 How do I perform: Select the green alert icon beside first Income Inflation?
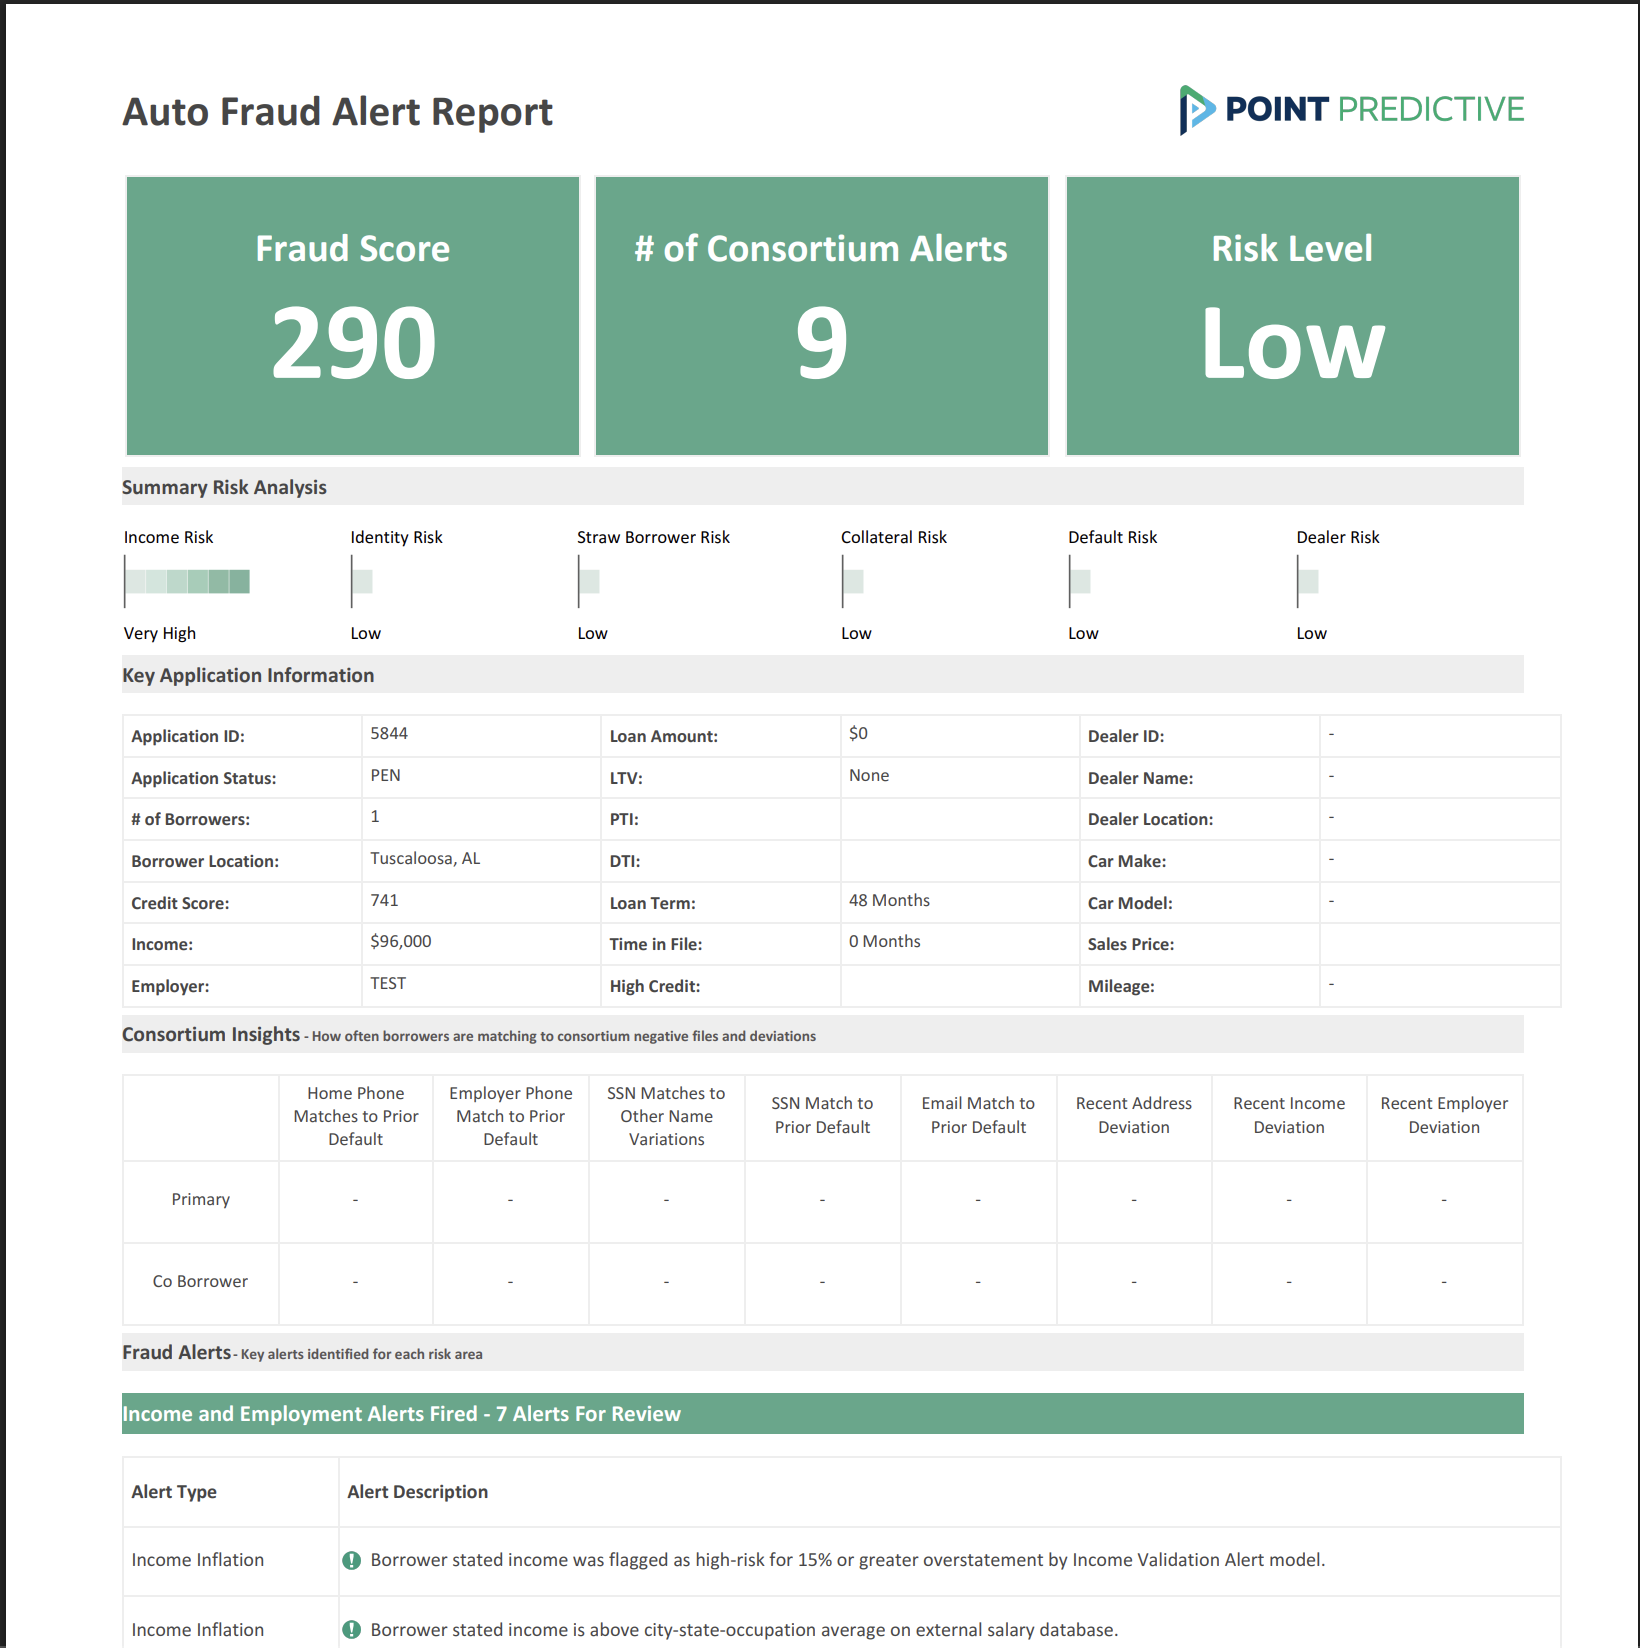coord(352,1559)
